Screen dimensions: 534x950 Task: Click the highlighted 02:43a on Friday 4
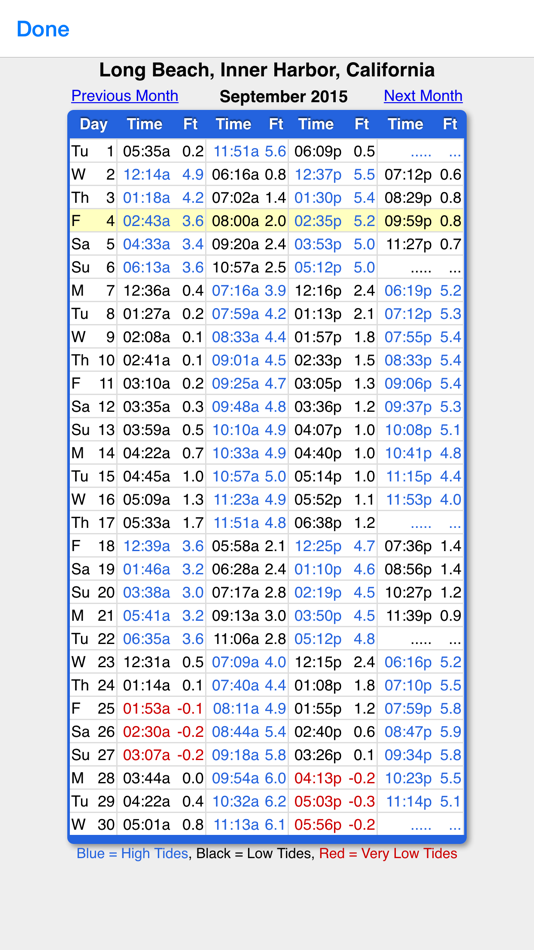(147, 221)
